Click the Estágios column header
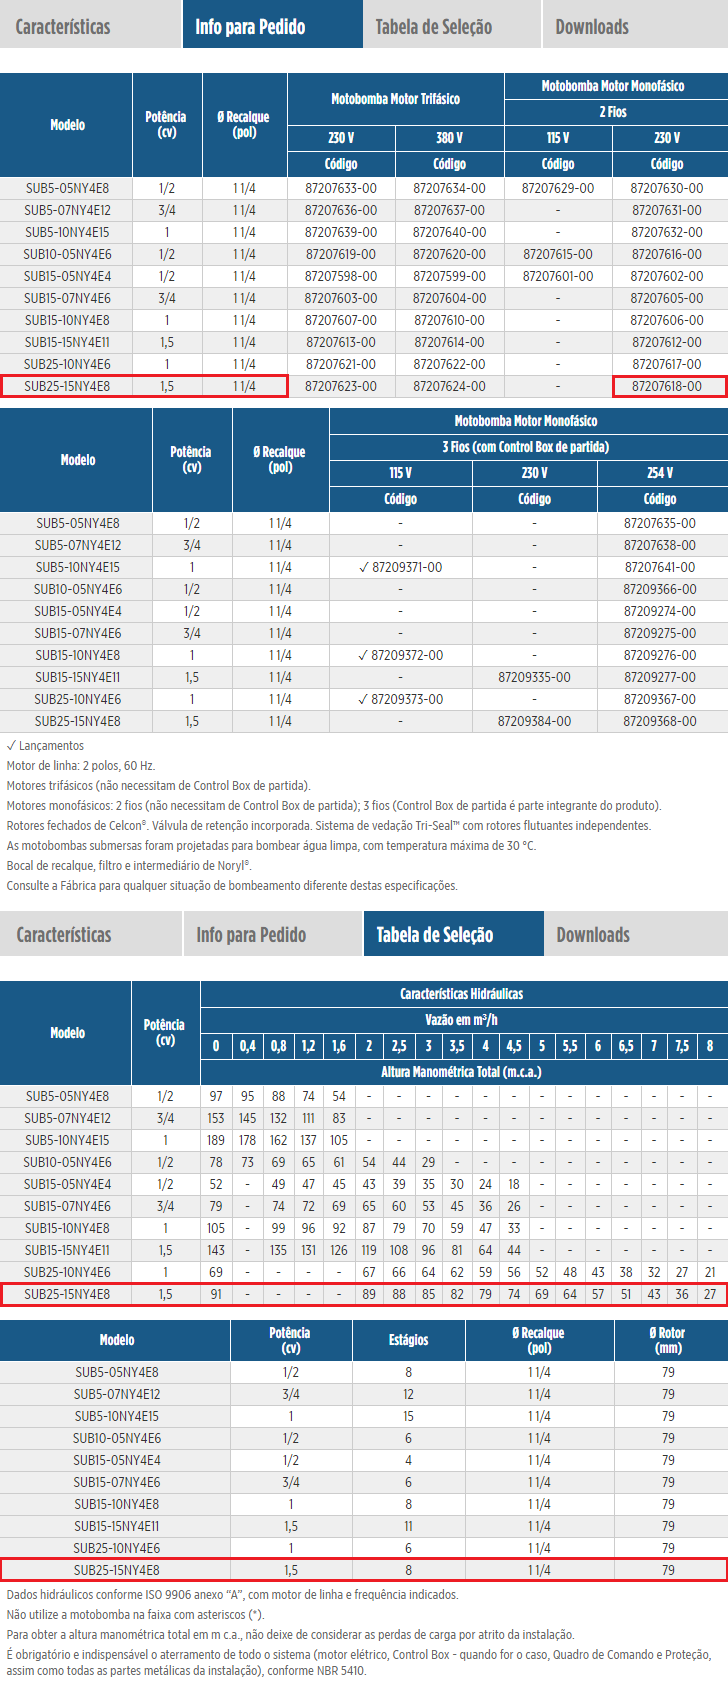The height and width of the screenshot is (1681, 728). pos(408,1340)
